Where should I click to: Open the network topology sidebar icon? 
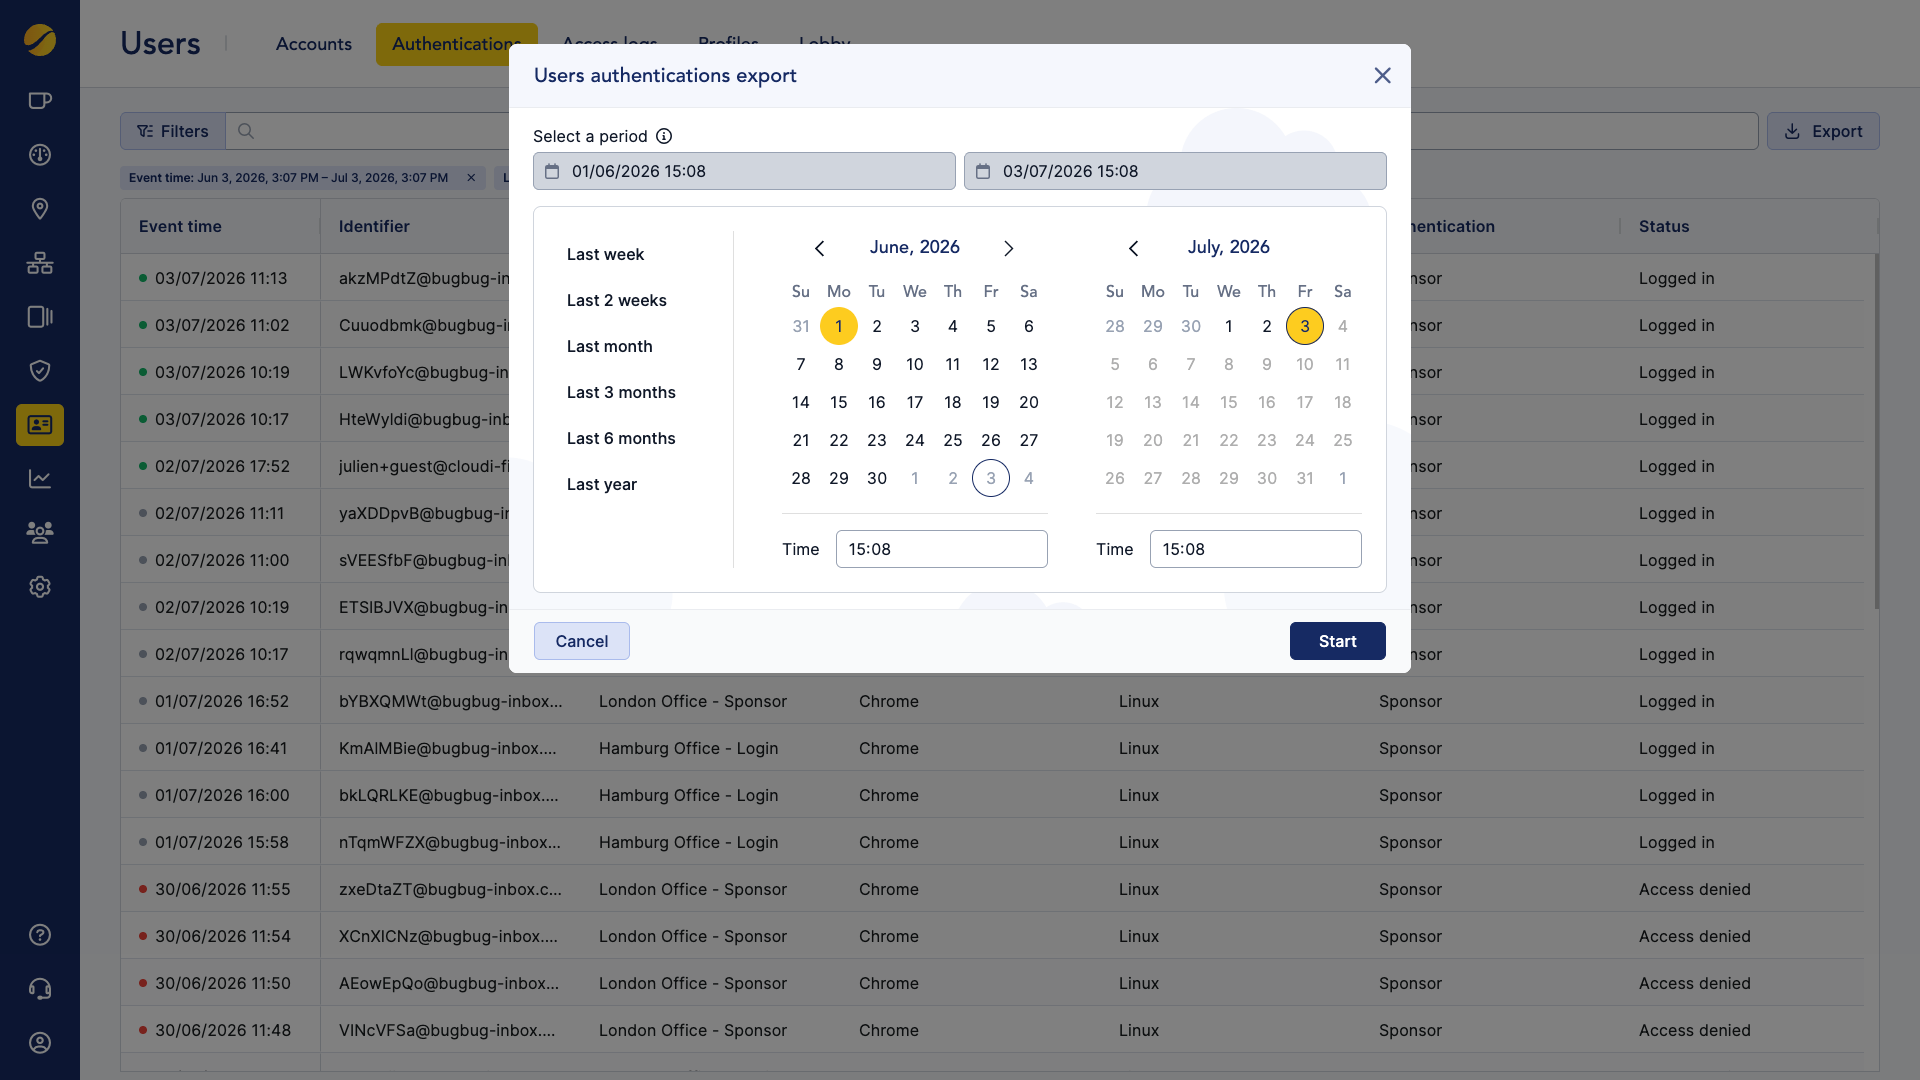tap(40, 263)
